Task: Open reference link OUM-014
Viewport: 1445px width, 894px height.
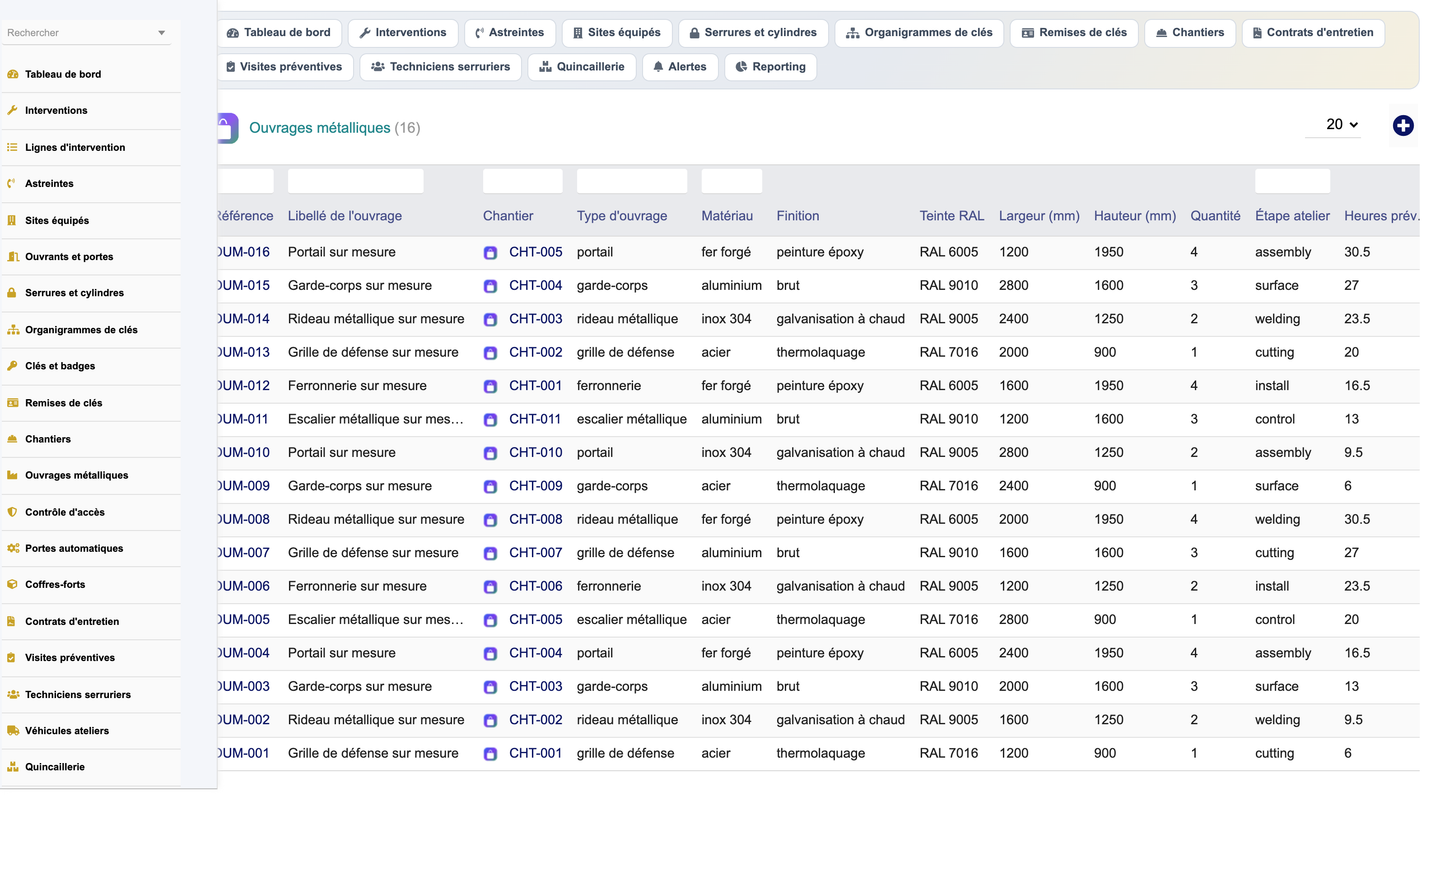Action: pos(244,319)
